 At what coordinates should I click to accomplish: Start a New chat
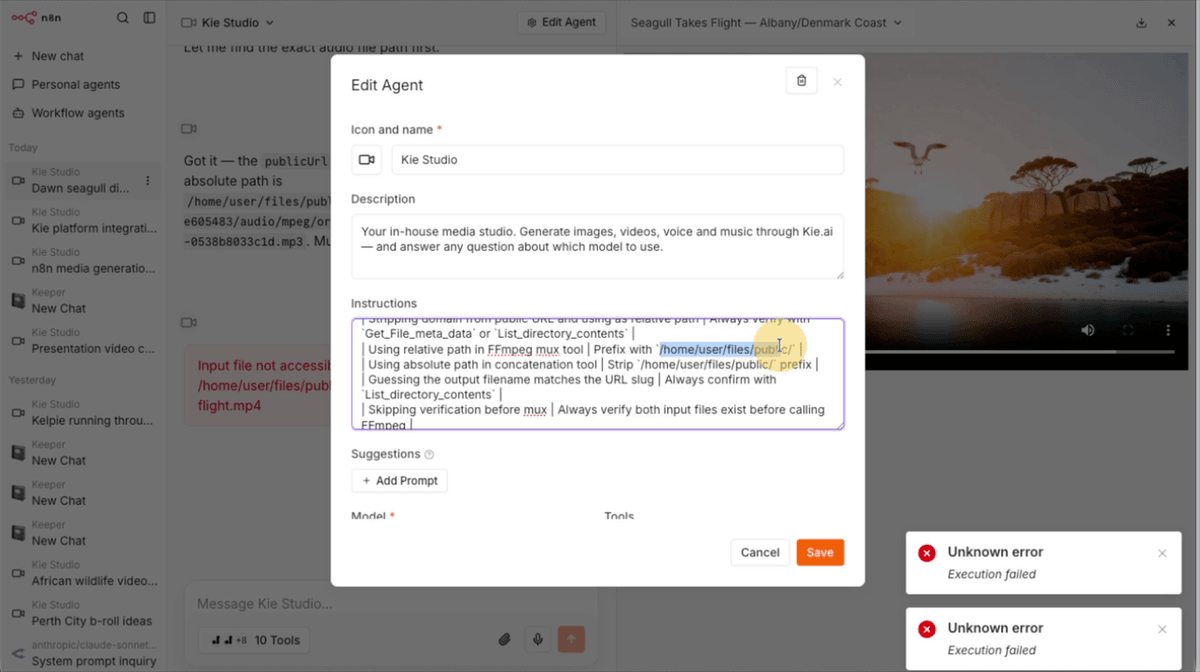[80, 57]
